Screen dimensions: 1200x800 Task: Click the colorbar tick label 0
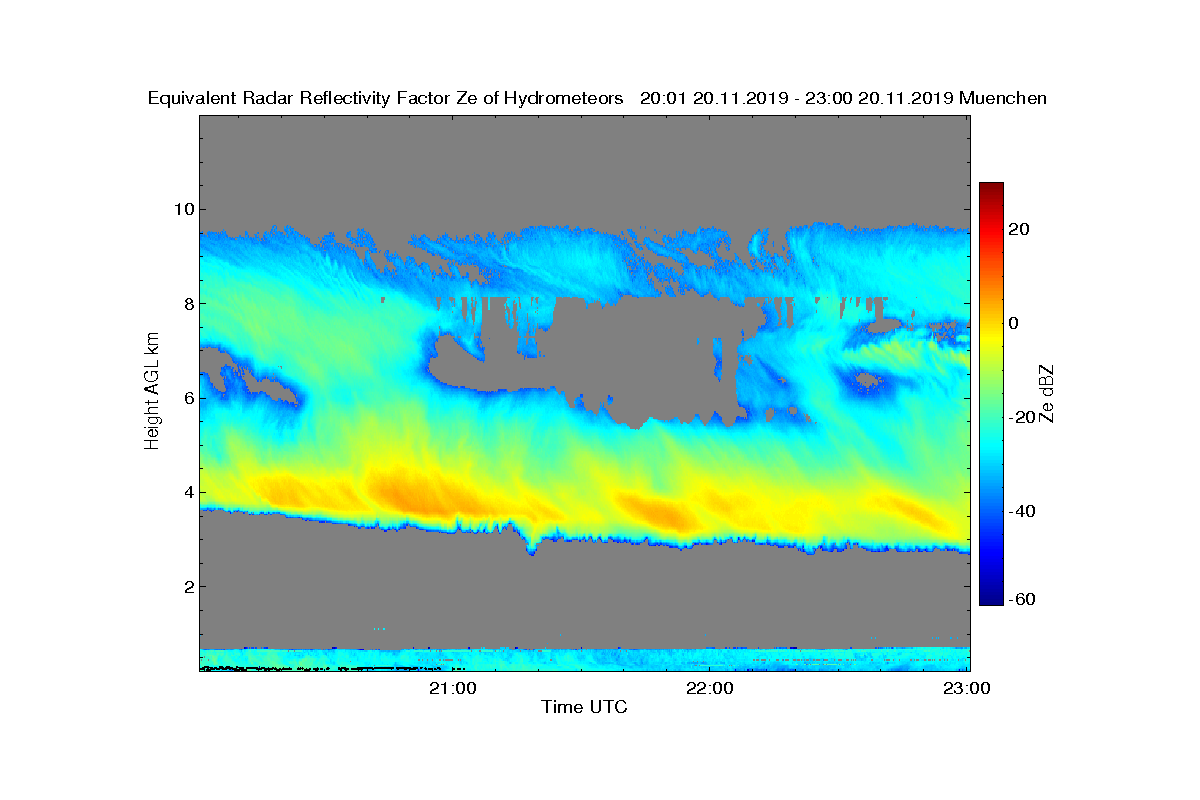1015,323
